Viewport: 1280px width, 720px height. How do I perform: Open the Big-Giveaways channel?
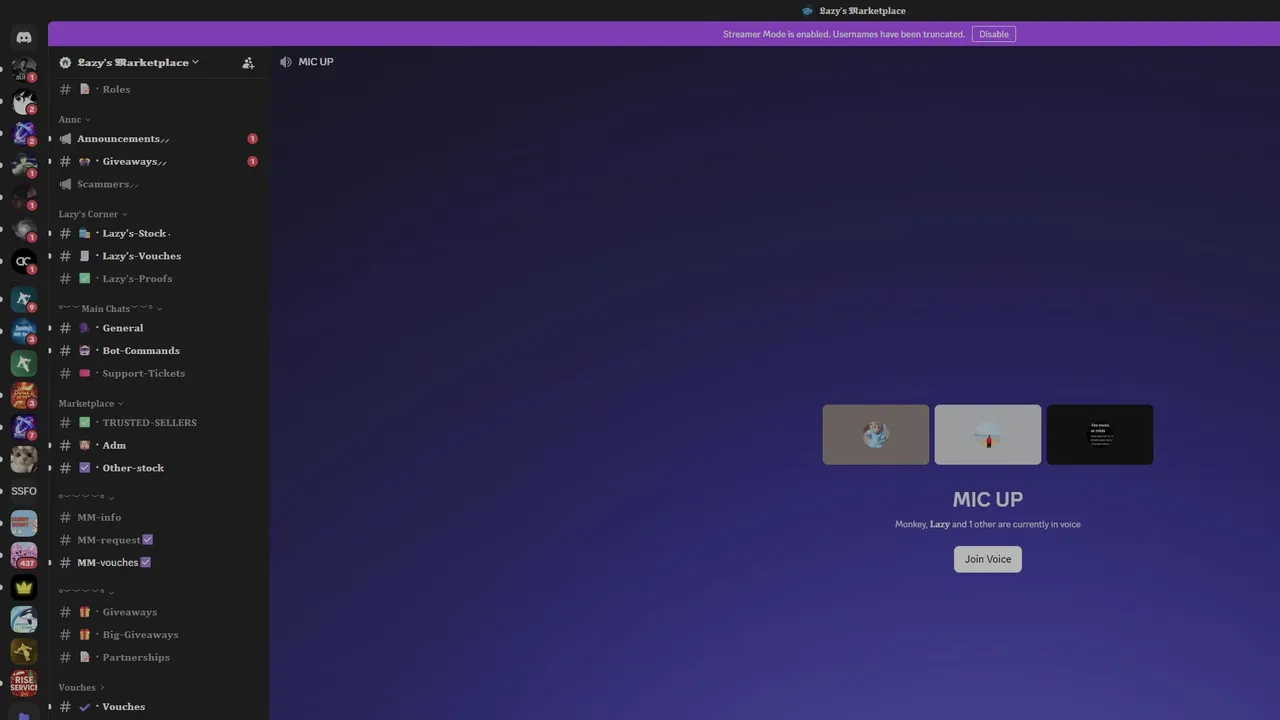tap(159, 634)
